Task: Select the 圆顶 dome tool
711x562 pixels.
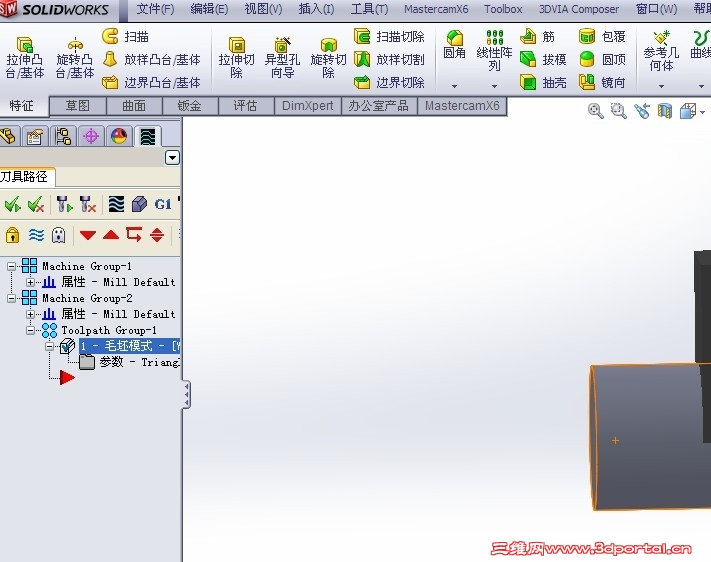Action: click(602, 59)
